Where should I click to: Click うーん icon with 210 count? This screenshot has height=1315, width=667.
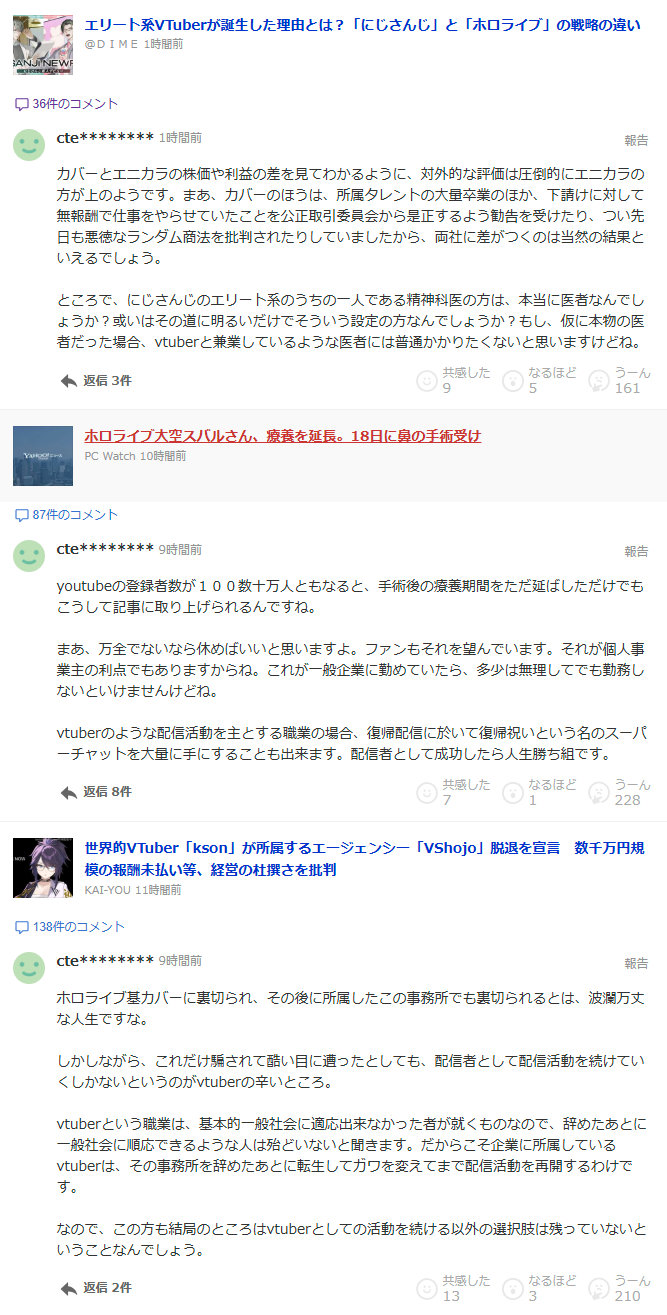(599, 1288)
